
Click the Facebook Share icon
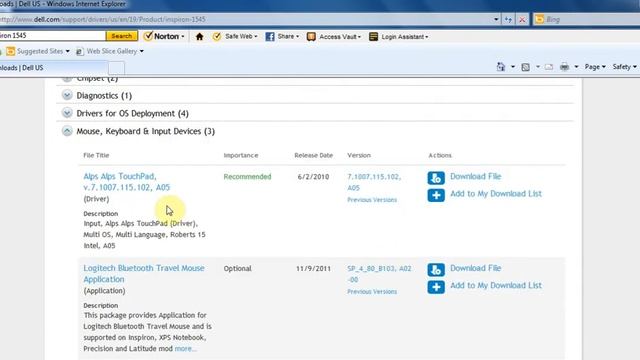coord(270,37)
